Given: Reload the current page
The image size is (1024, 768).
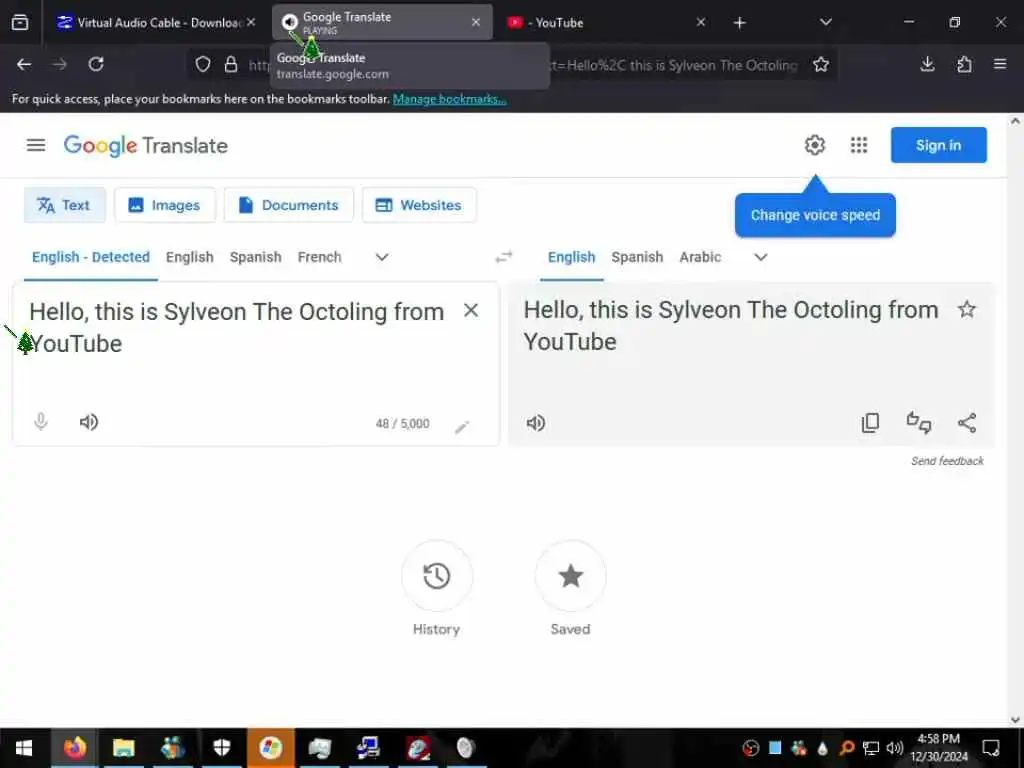Looking at the screenshot, I should coord(96,64).
